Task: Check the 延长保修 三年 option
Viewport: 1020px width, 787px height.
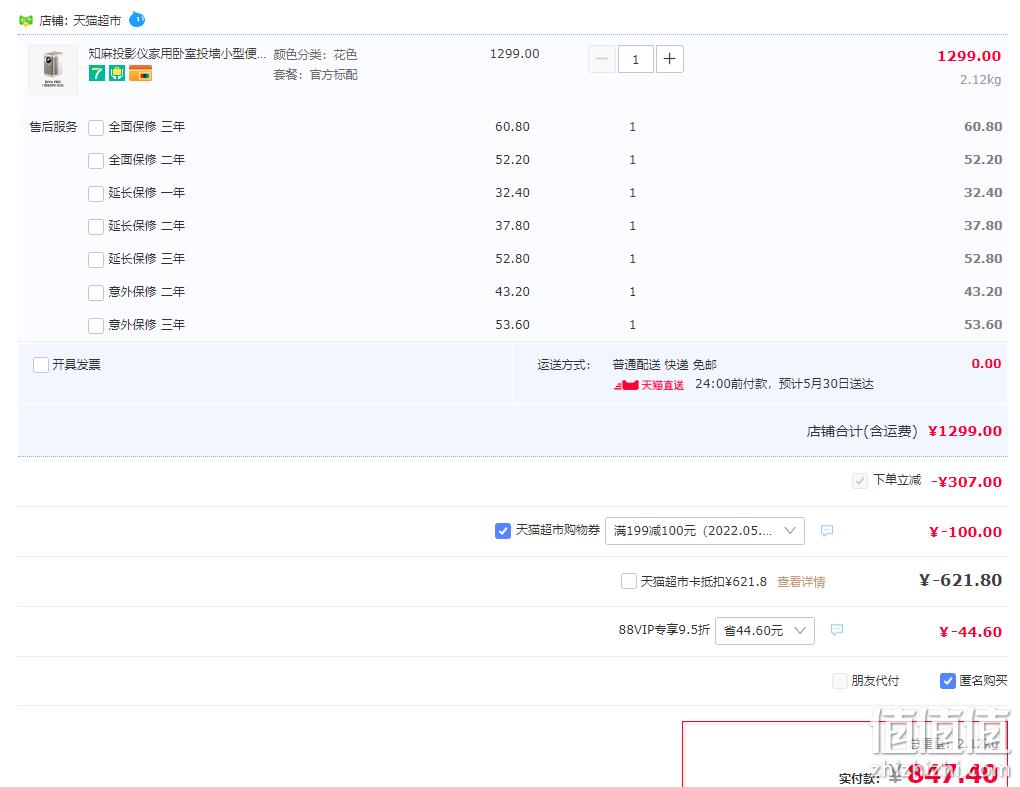Action: point(96,260)
